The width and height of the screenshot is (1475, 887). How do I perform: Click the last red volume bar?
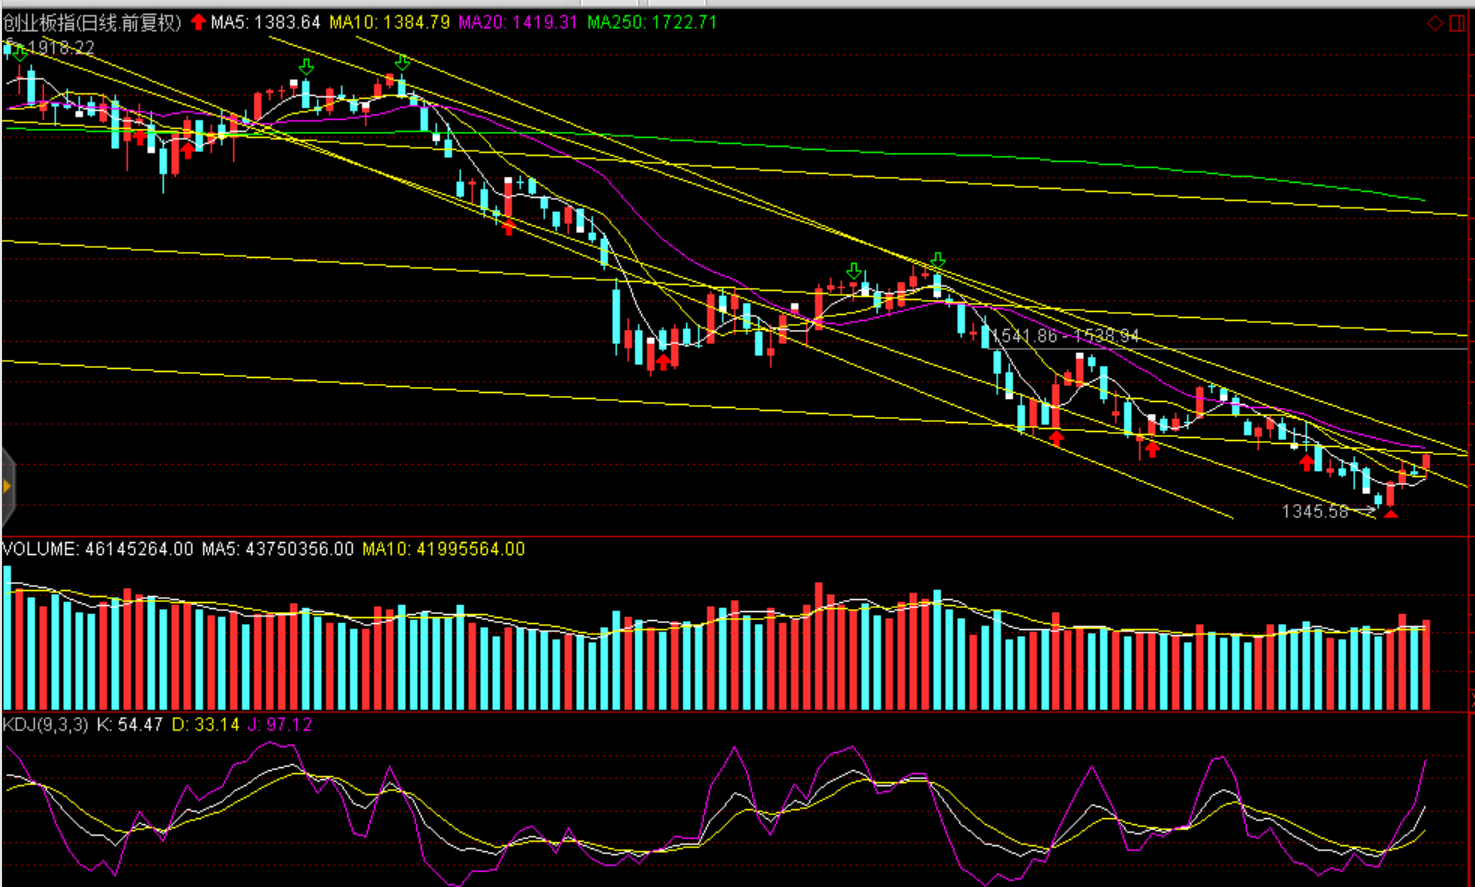[1426, 665]
